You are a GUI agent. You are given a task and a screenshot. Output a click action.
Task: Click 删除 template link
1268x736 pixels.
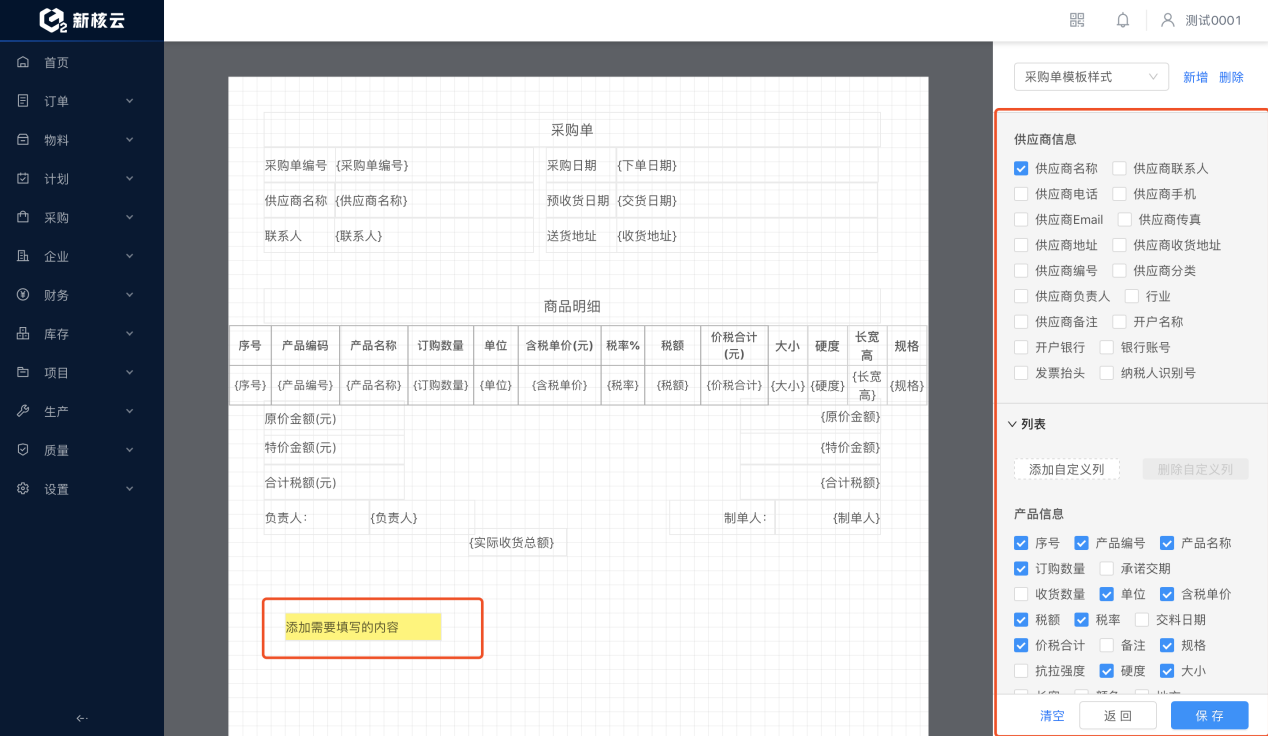(1231, 77)
